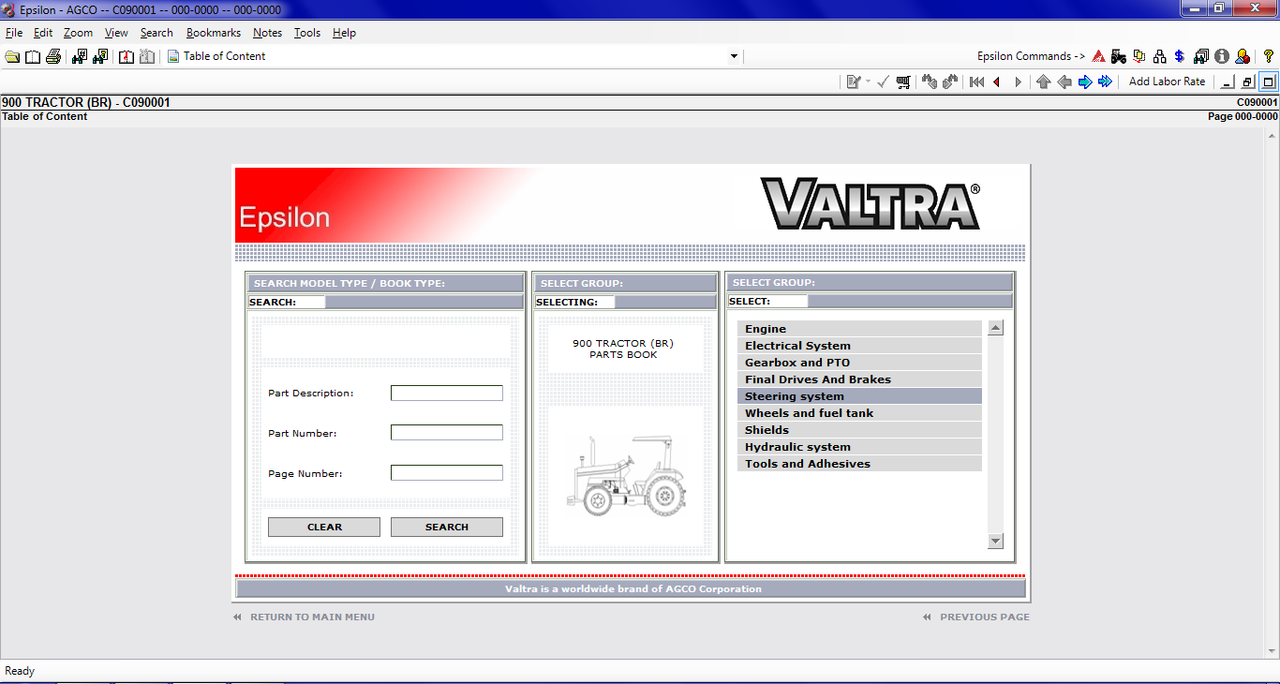This screenshot has height=684, width=1280.
Task: Click the Add Labor Rate button
Action: point(1167,82)
